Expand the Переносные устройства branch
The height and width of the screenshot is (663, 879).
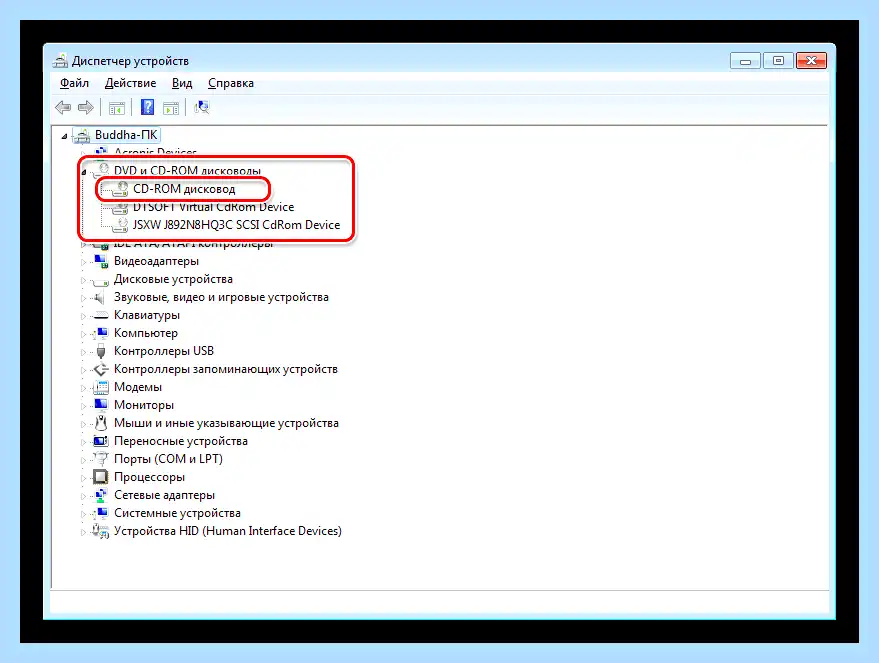84,442
